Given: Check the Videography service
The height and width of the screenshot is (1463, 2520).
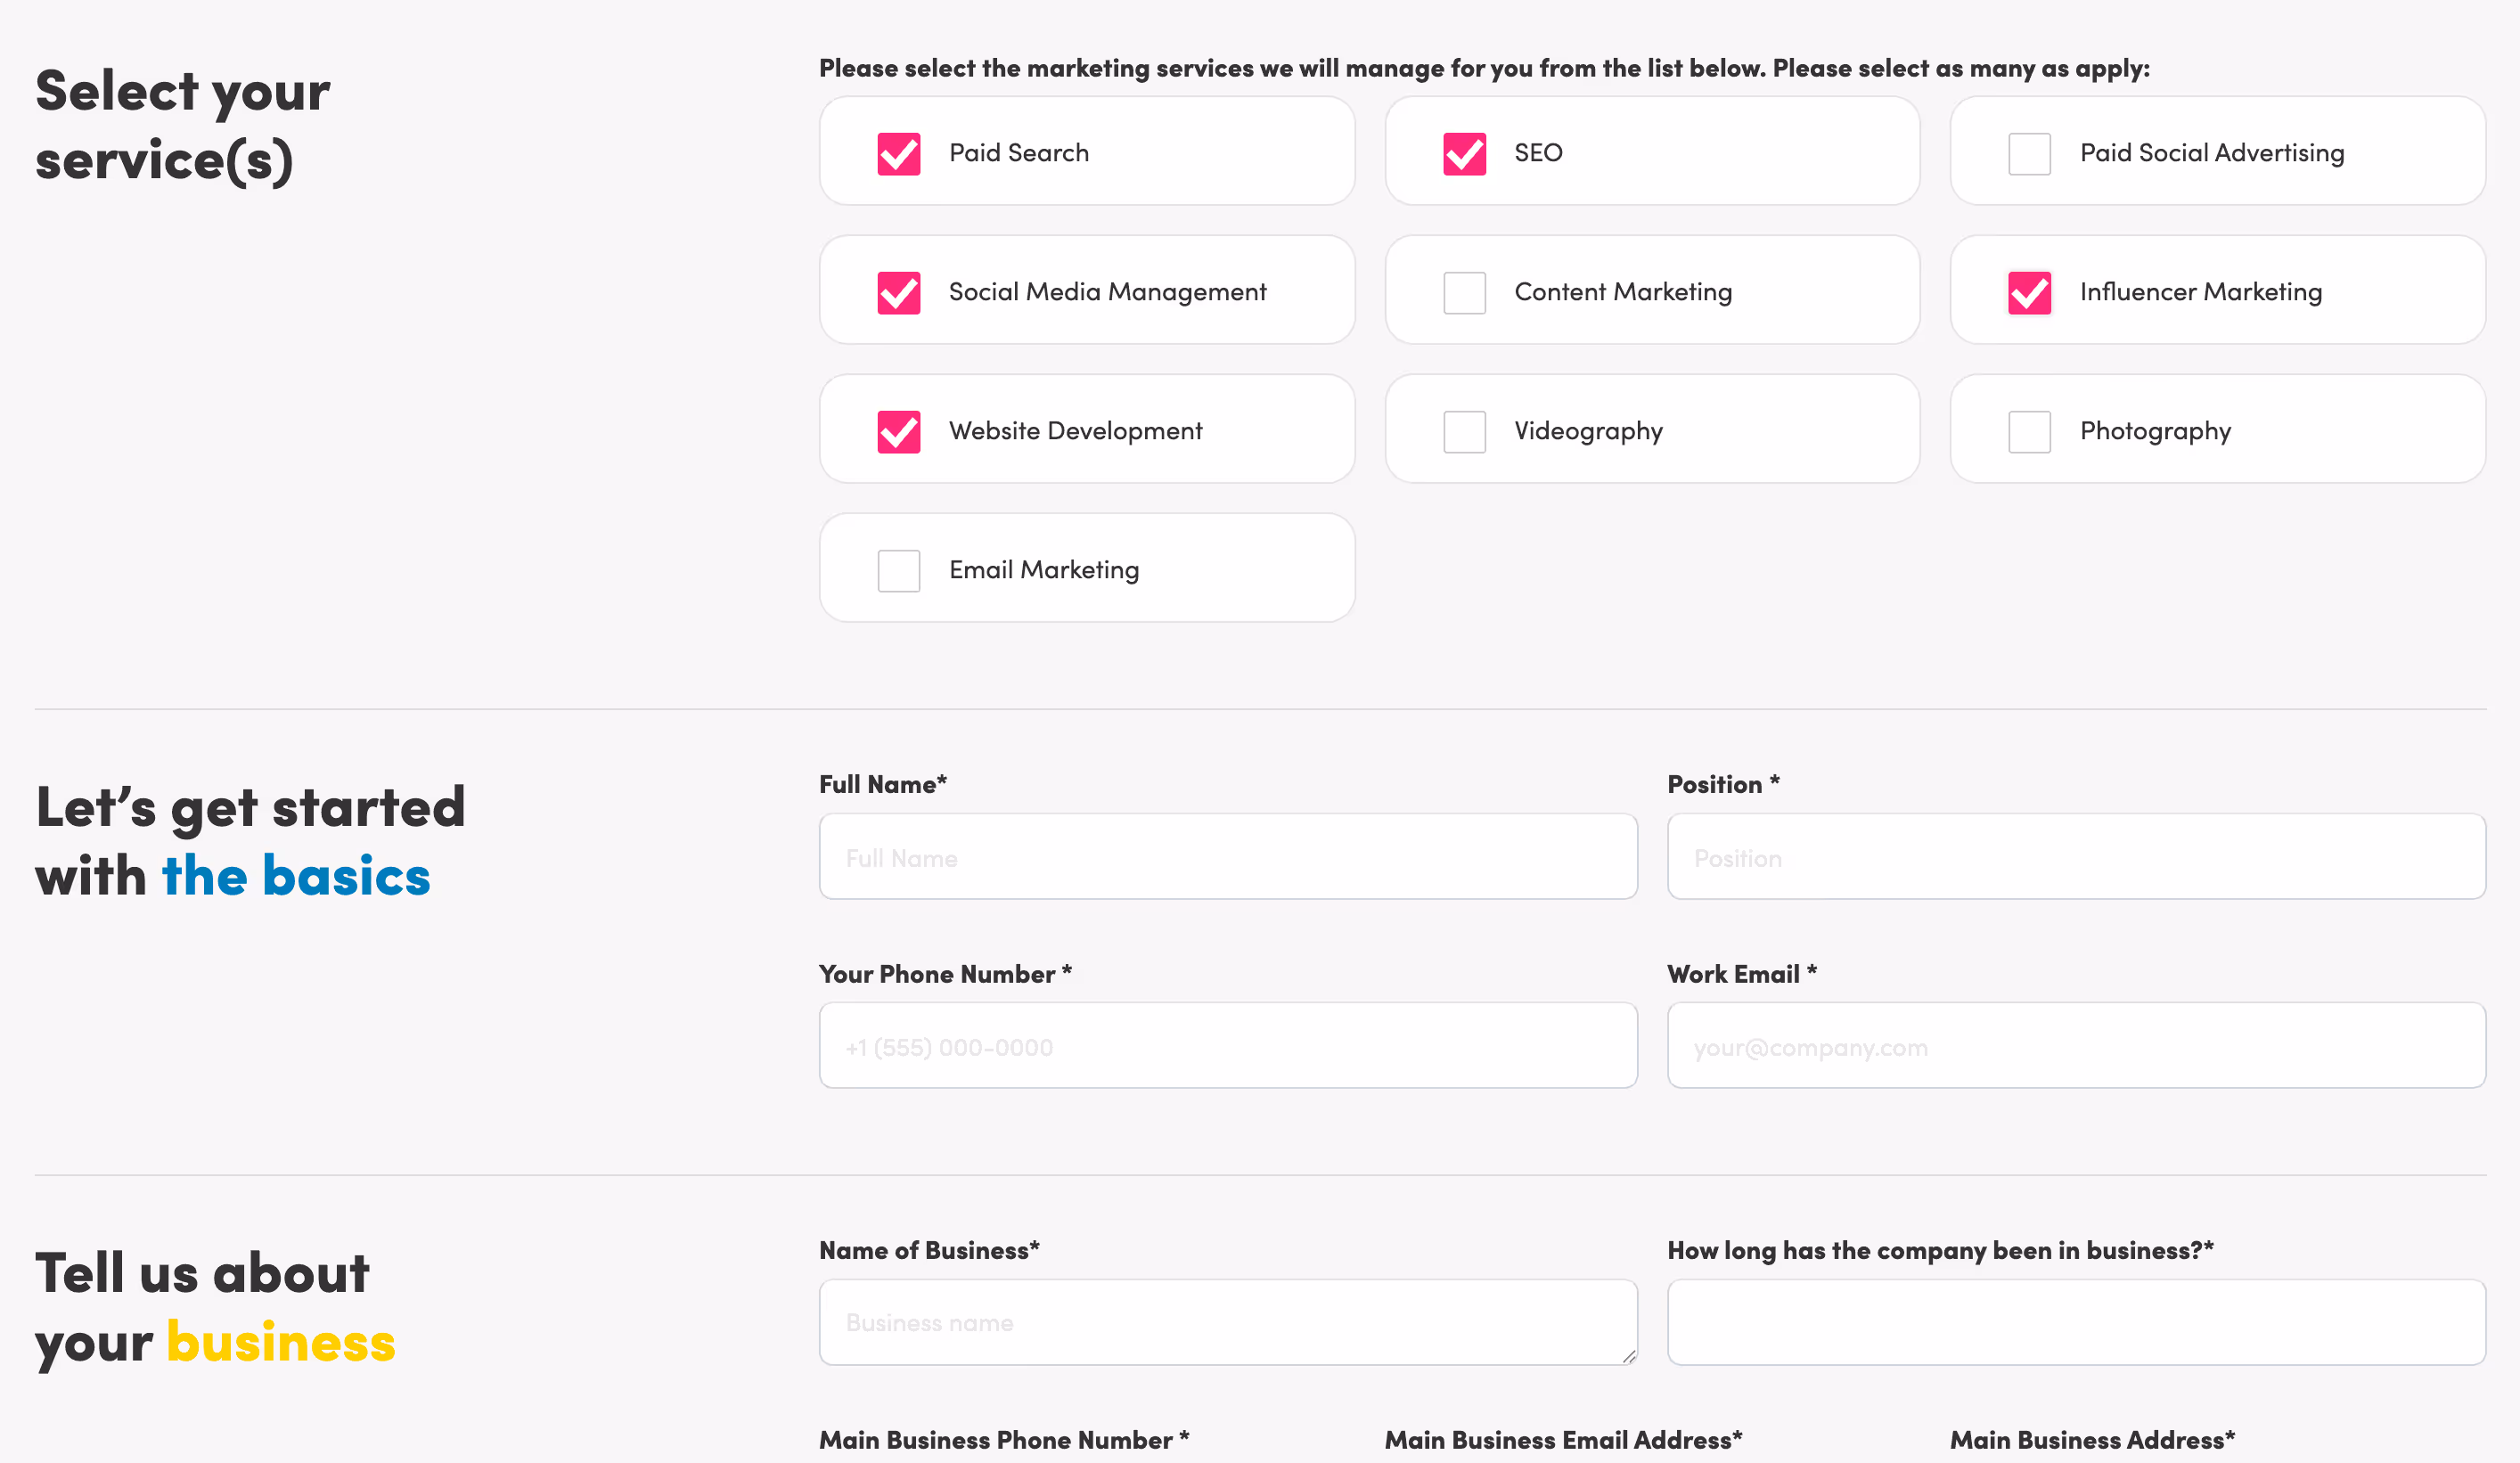Looking at the screenshot, I should pyautogui.click(x=1465, y=431).
